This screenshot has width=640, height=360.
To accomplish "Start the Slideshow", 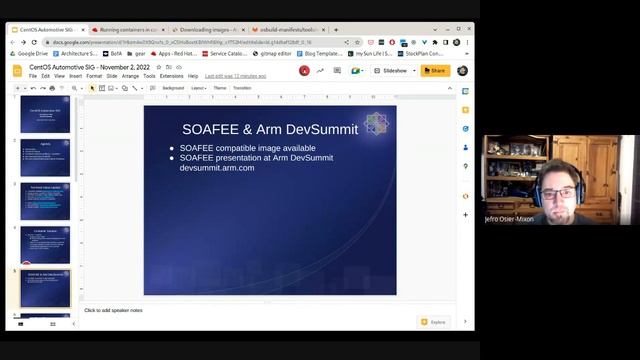I will (391, 71).
